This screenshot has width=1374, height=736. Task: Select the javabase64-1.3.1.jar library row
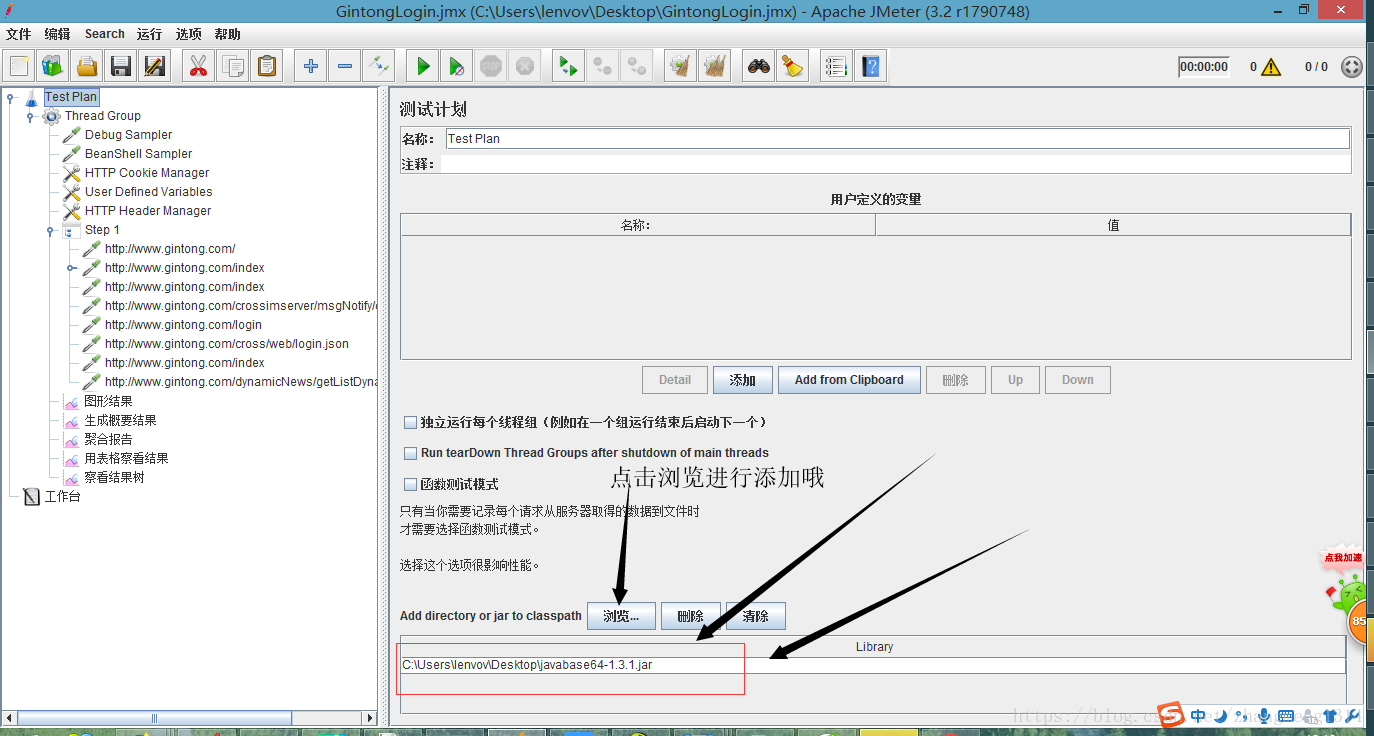[873, 665]
